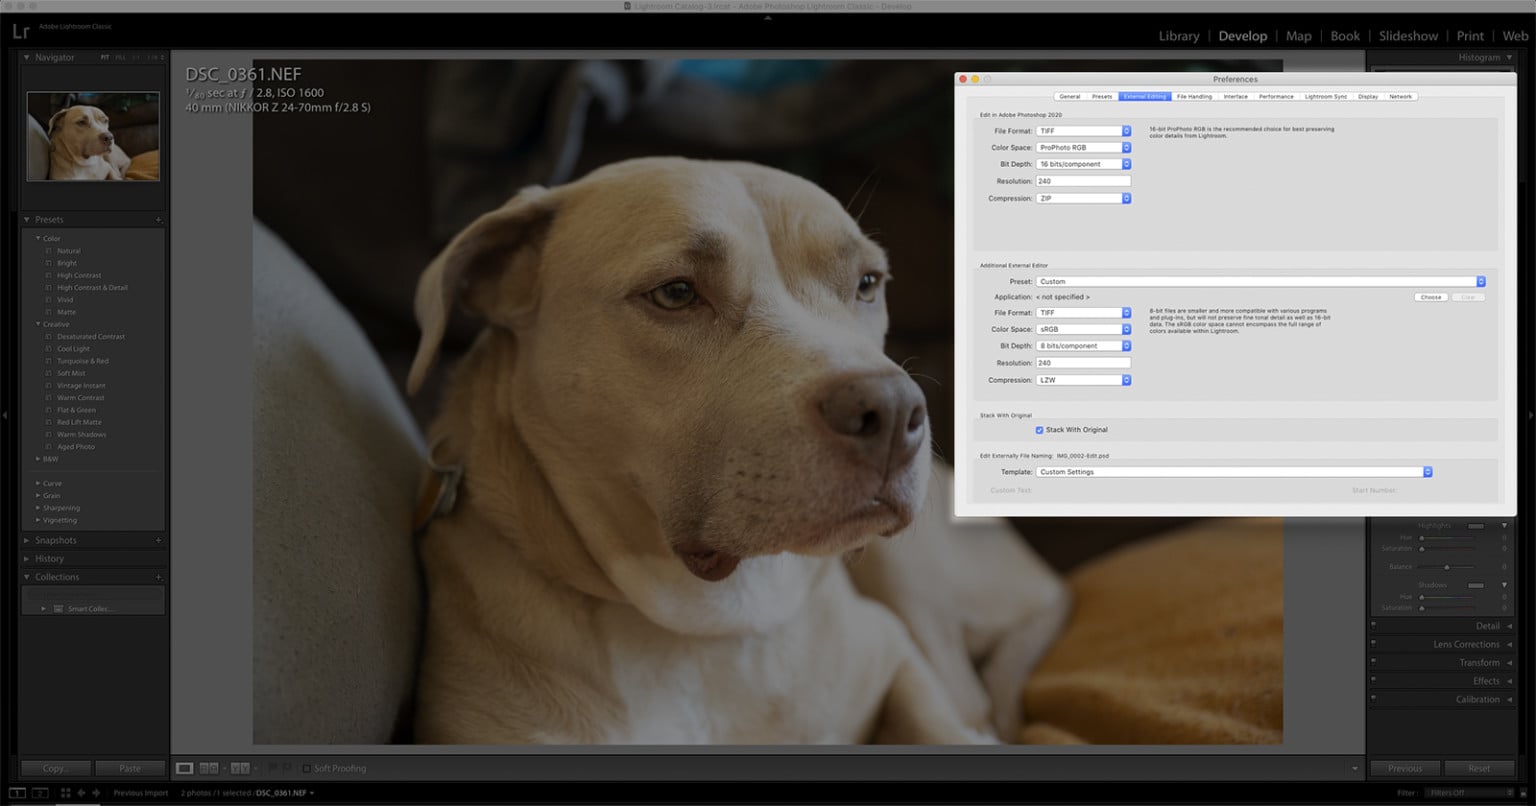Add a collection with the plus icon
This screenshot has width=1536, height=806.
click(x=158, y=577)
